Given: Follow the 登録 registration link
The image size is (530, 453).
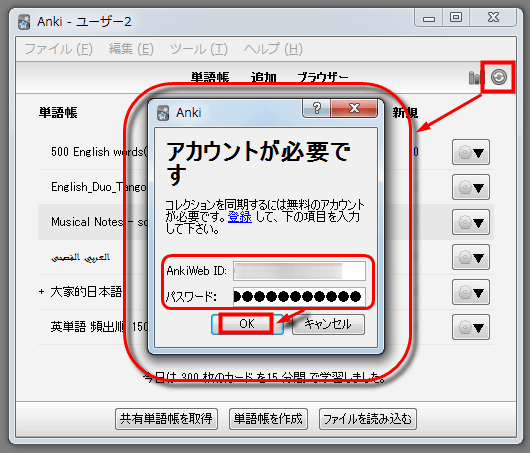Looking at the screenshot, I should pyautogui.click(x=240, y=217).
